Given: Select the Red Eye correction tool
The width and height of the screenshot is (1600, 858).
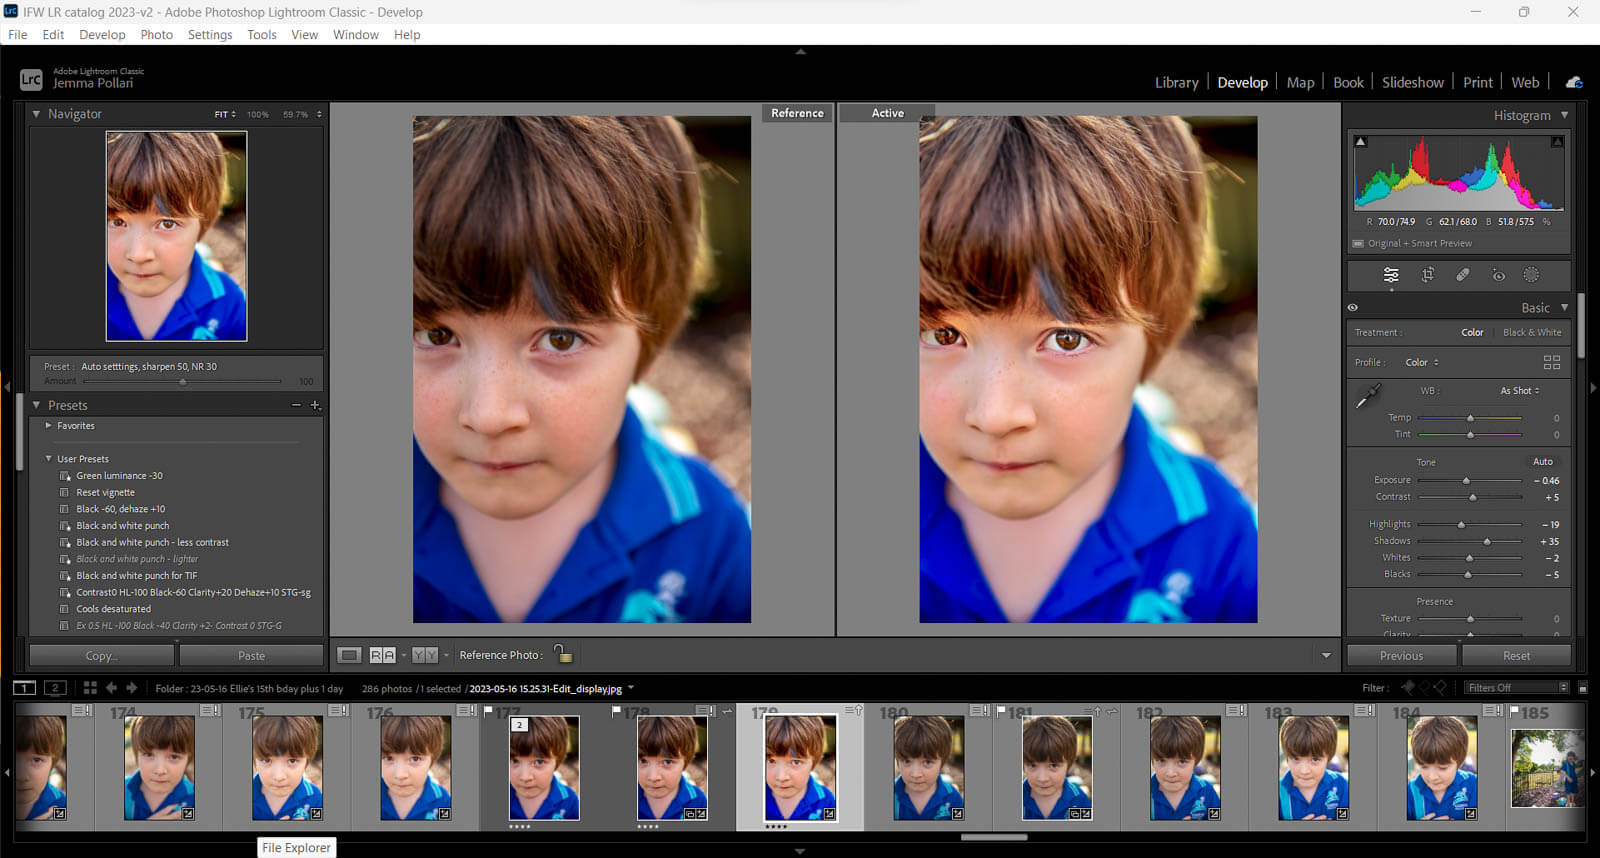Looking at the screenshot, I should point(1498,275).
